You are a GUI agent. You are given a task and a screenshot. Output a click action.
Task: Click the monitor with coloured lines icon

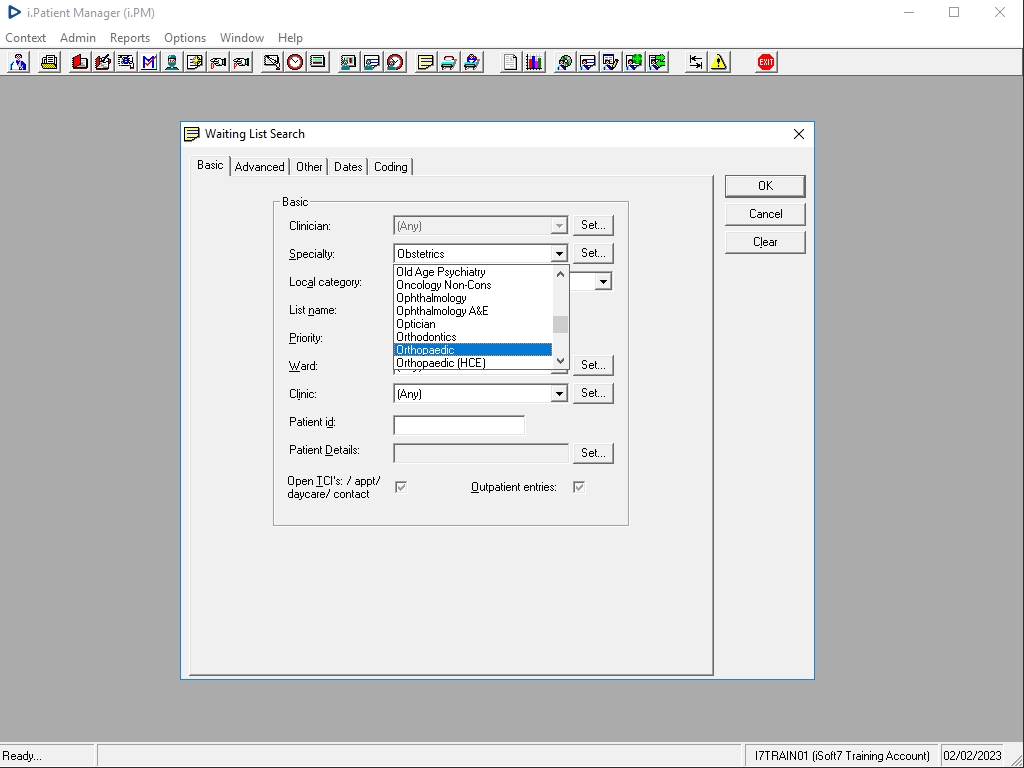(317, 62)
